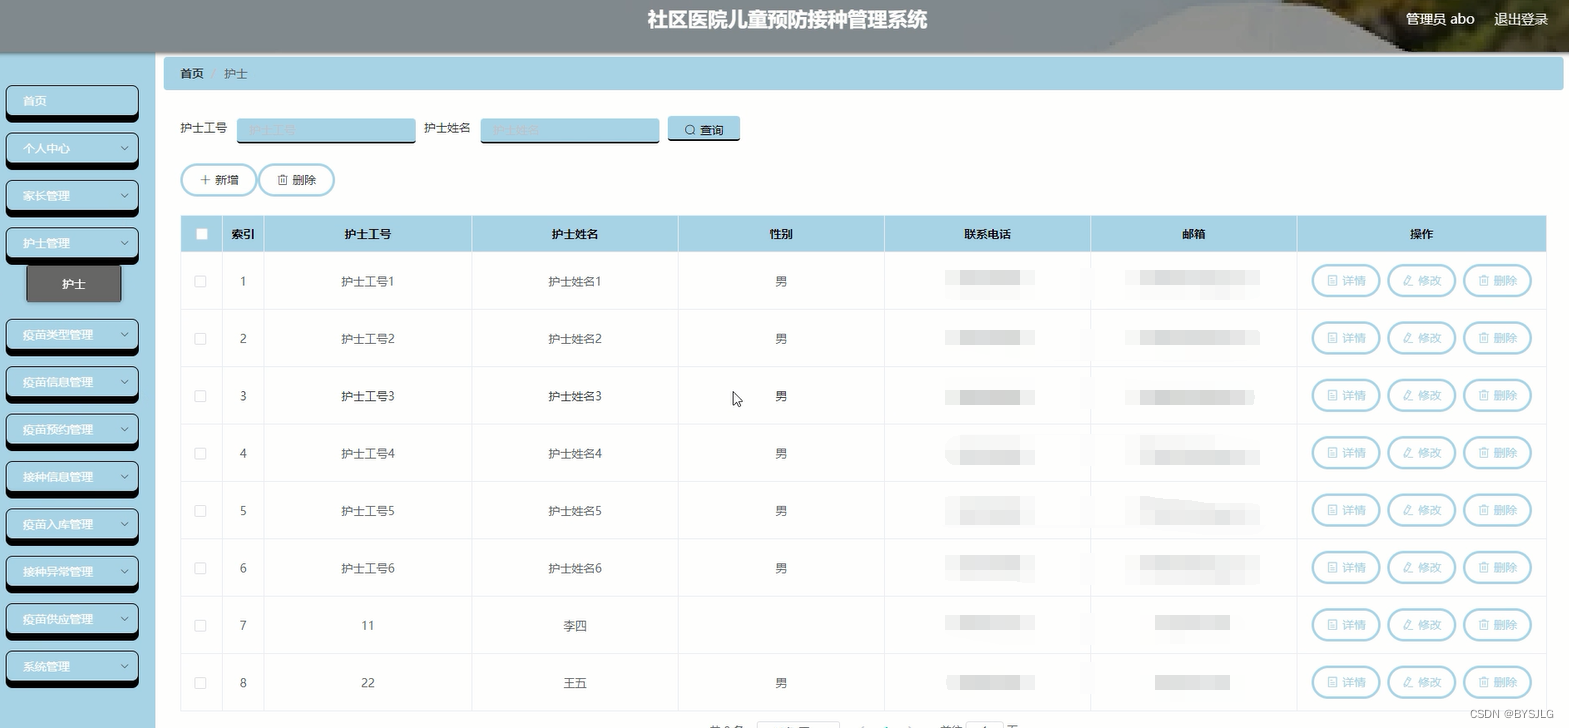This screenshot has width=1569, height=728.
Task: Toggle the select-all checkbox in table header
Action: click(201, 234)
